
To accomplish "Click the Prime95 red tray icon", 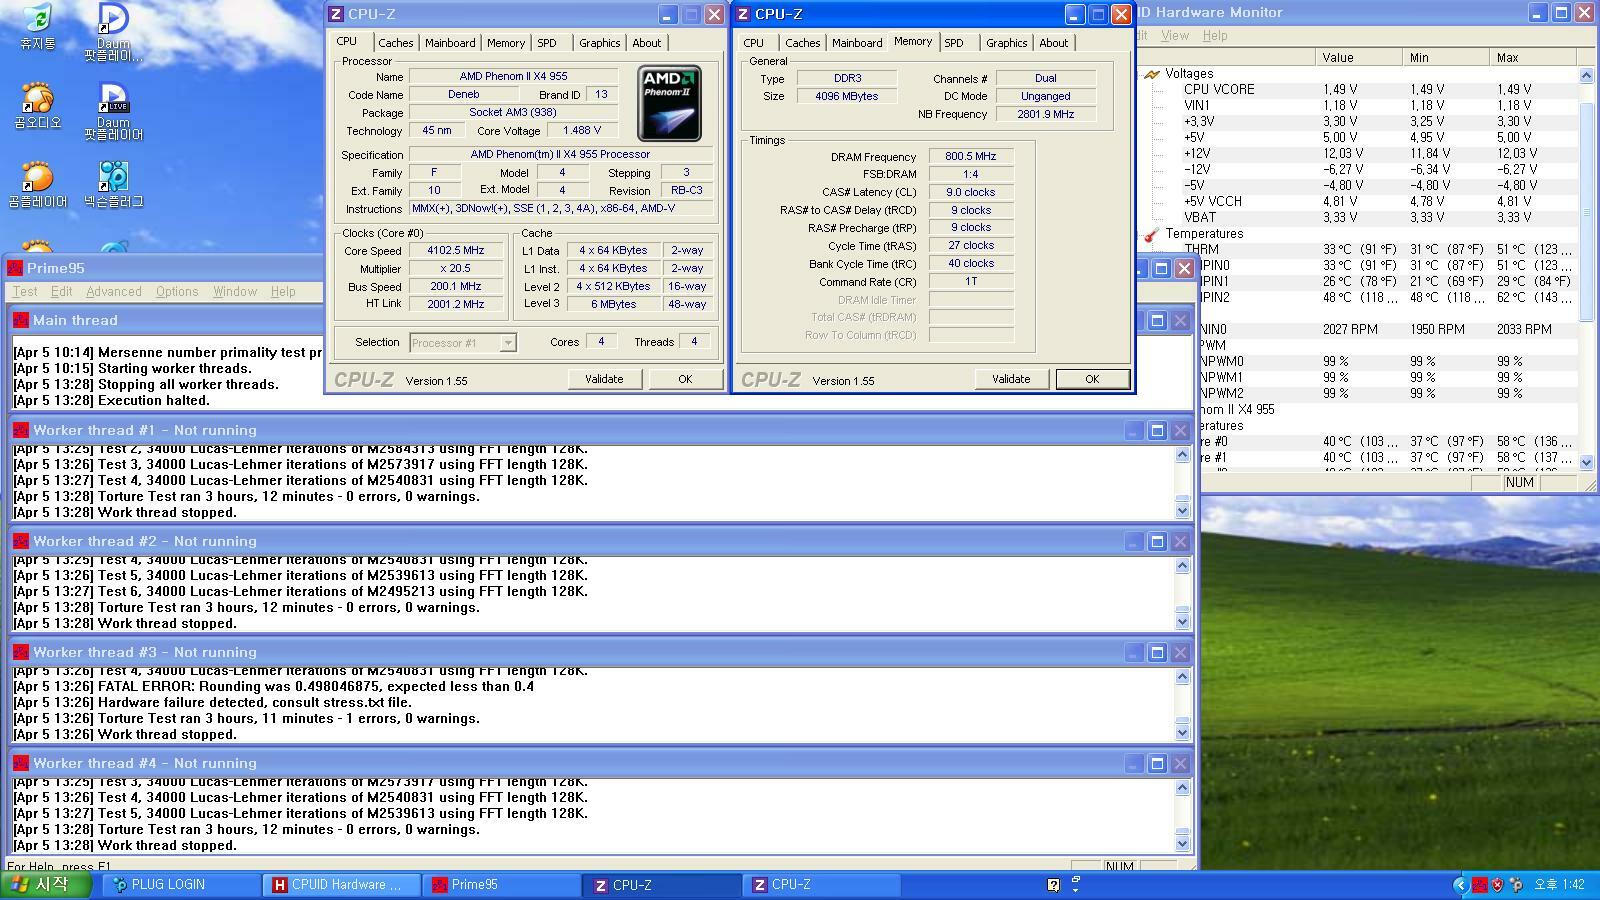I will (1479, 885).
